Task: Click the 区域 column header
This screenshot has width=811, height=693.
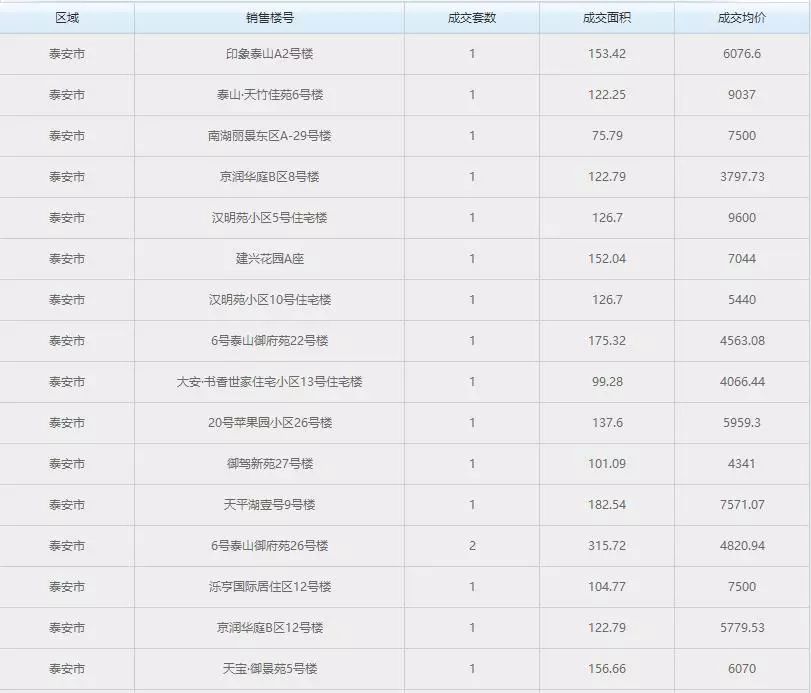Action: (67, 18)
